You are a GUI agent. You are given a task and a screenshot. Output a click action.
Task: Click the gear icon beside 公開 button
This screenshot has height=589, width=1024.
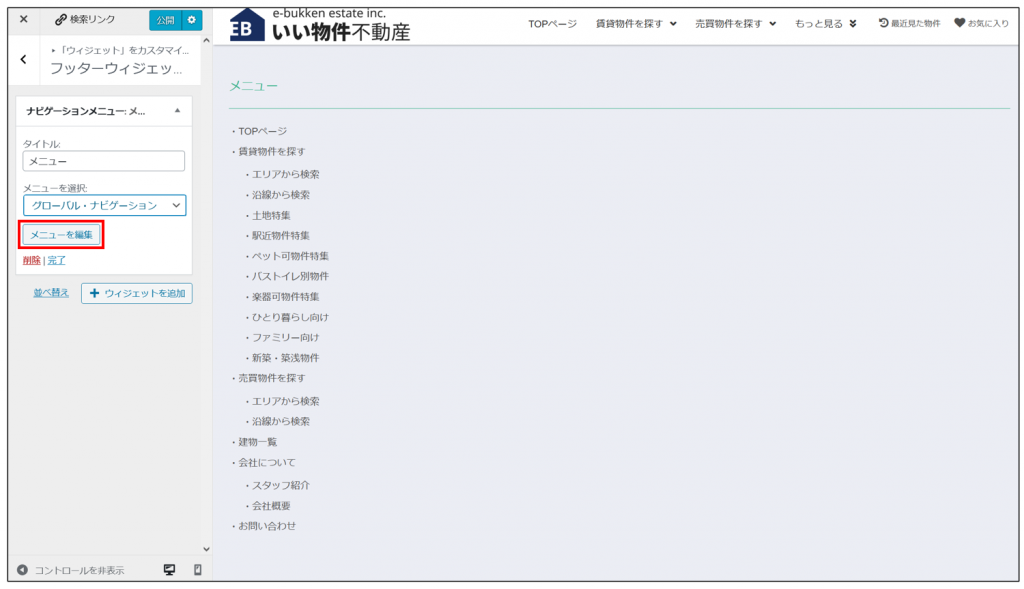(193, 19)
